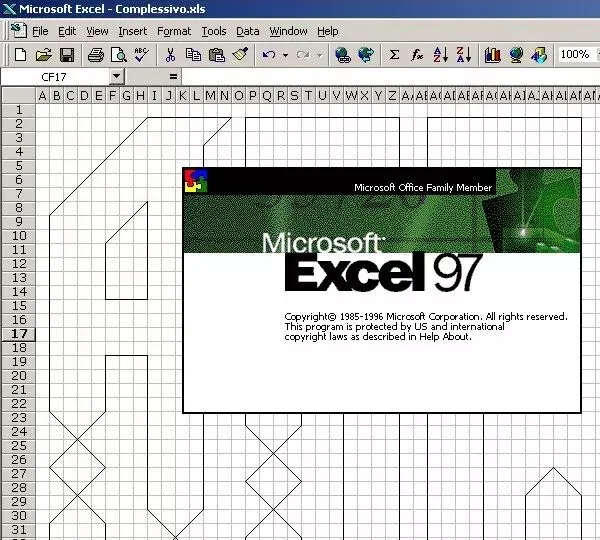Open the File menu
The width and height of the screenshot is (600, 540).
[40, 31]
